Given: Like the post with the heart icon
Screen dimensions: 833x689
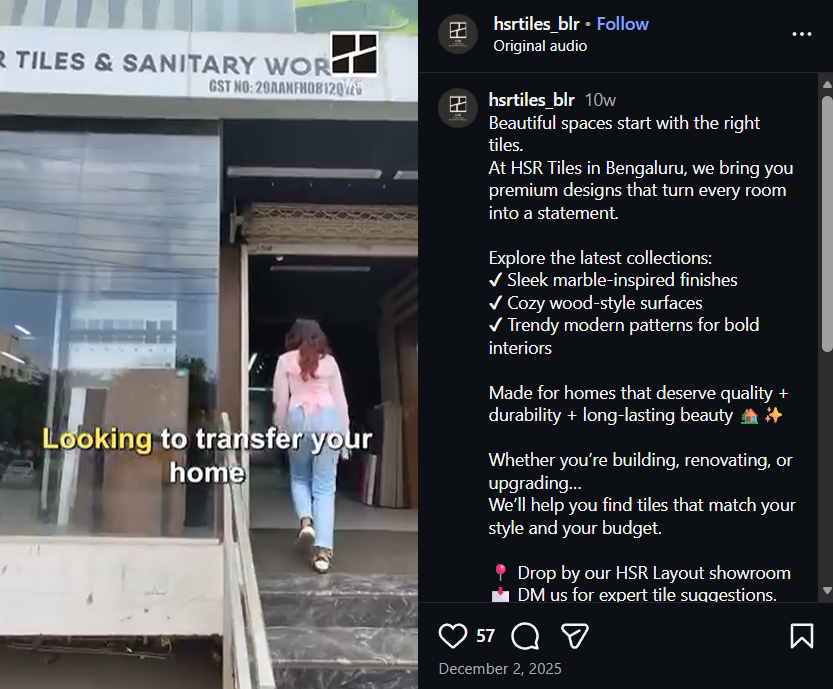Looking at the screenshot, I should point(453,635).
